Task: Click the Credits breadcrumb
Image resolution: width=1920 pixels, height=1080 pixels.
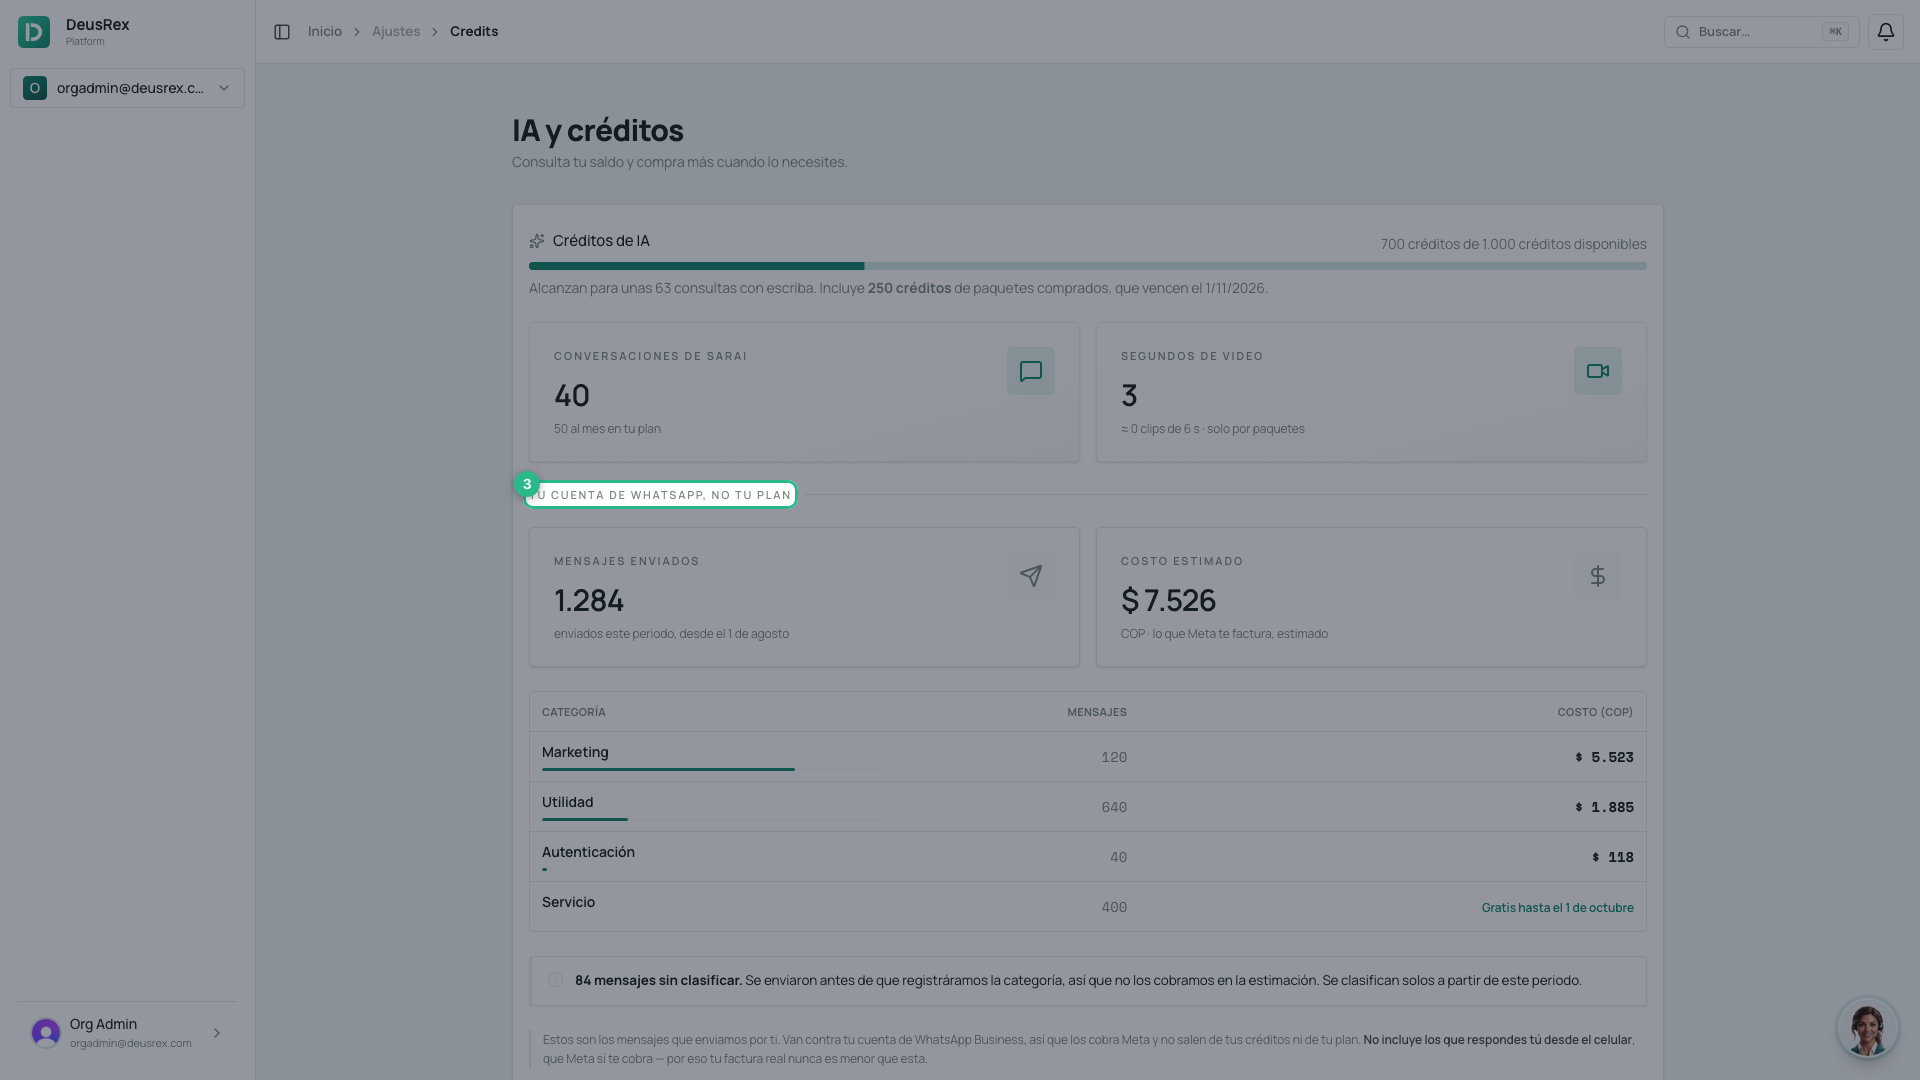Action: pos(474,32)
